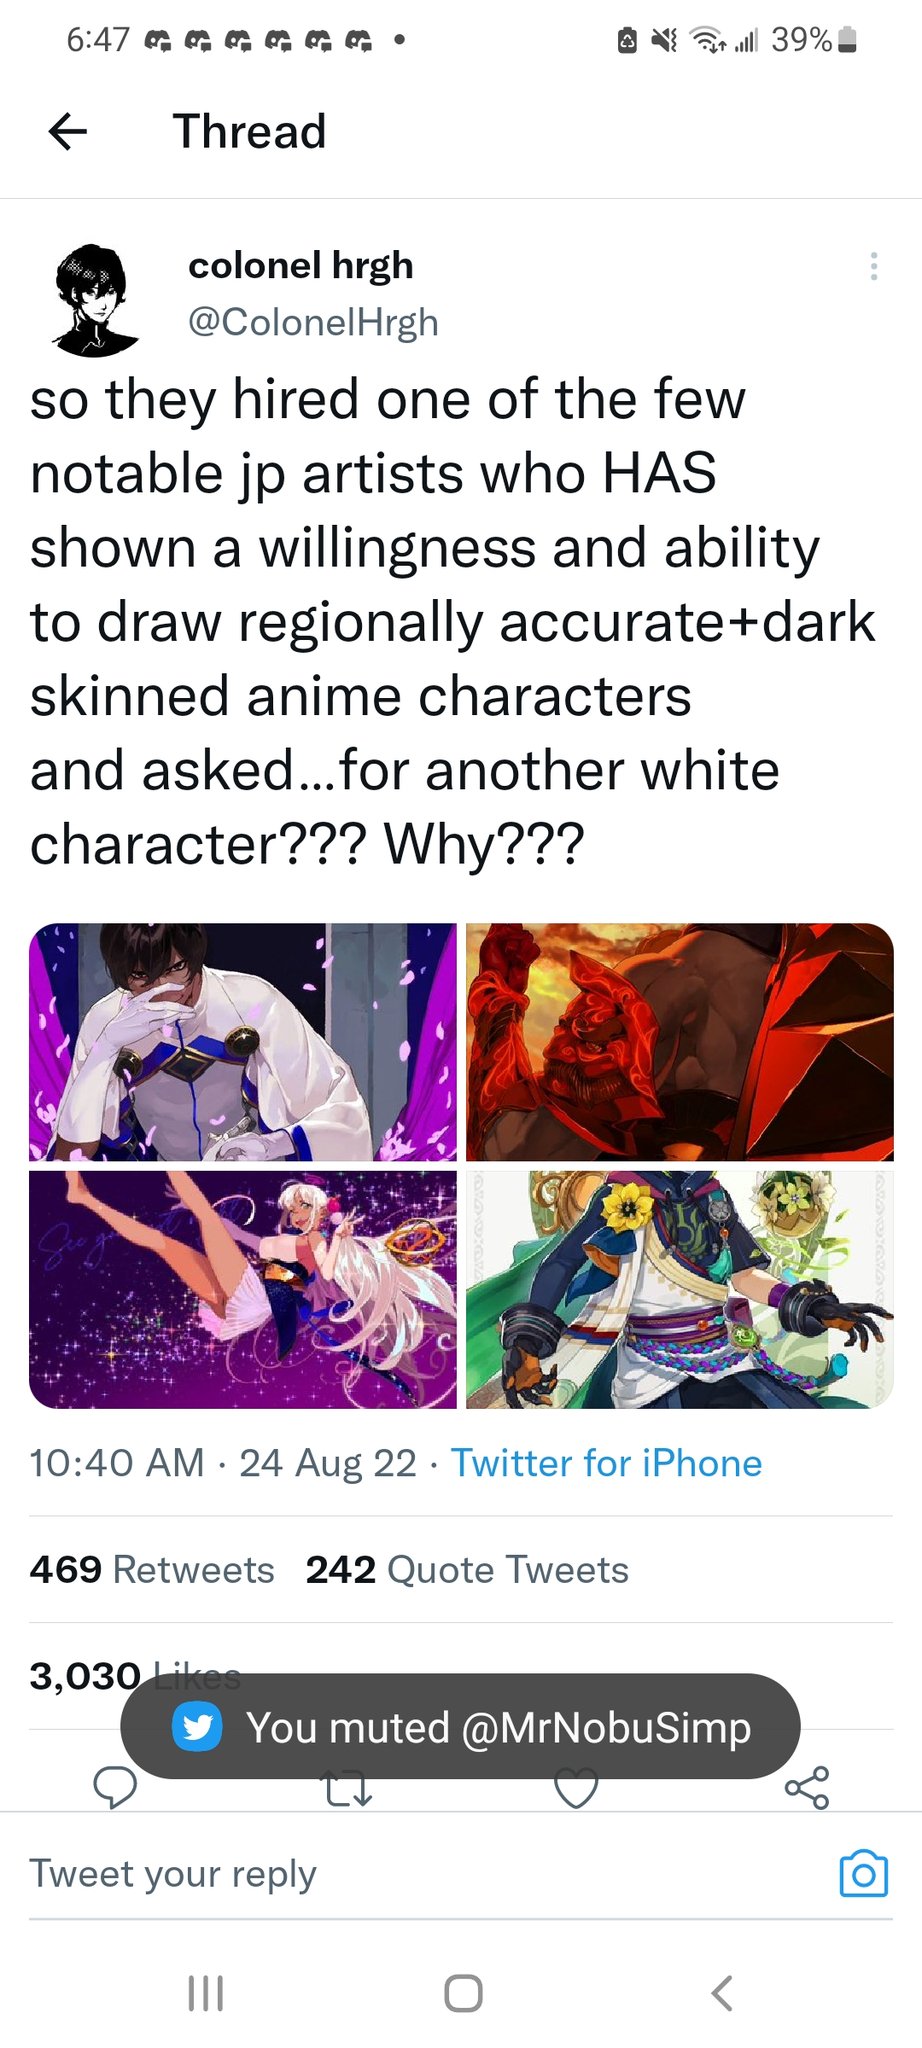The width and height of the screenshot is (922, 2048).
Task: Open colonel hrgh's profile avatar
Action: [95, 300]
